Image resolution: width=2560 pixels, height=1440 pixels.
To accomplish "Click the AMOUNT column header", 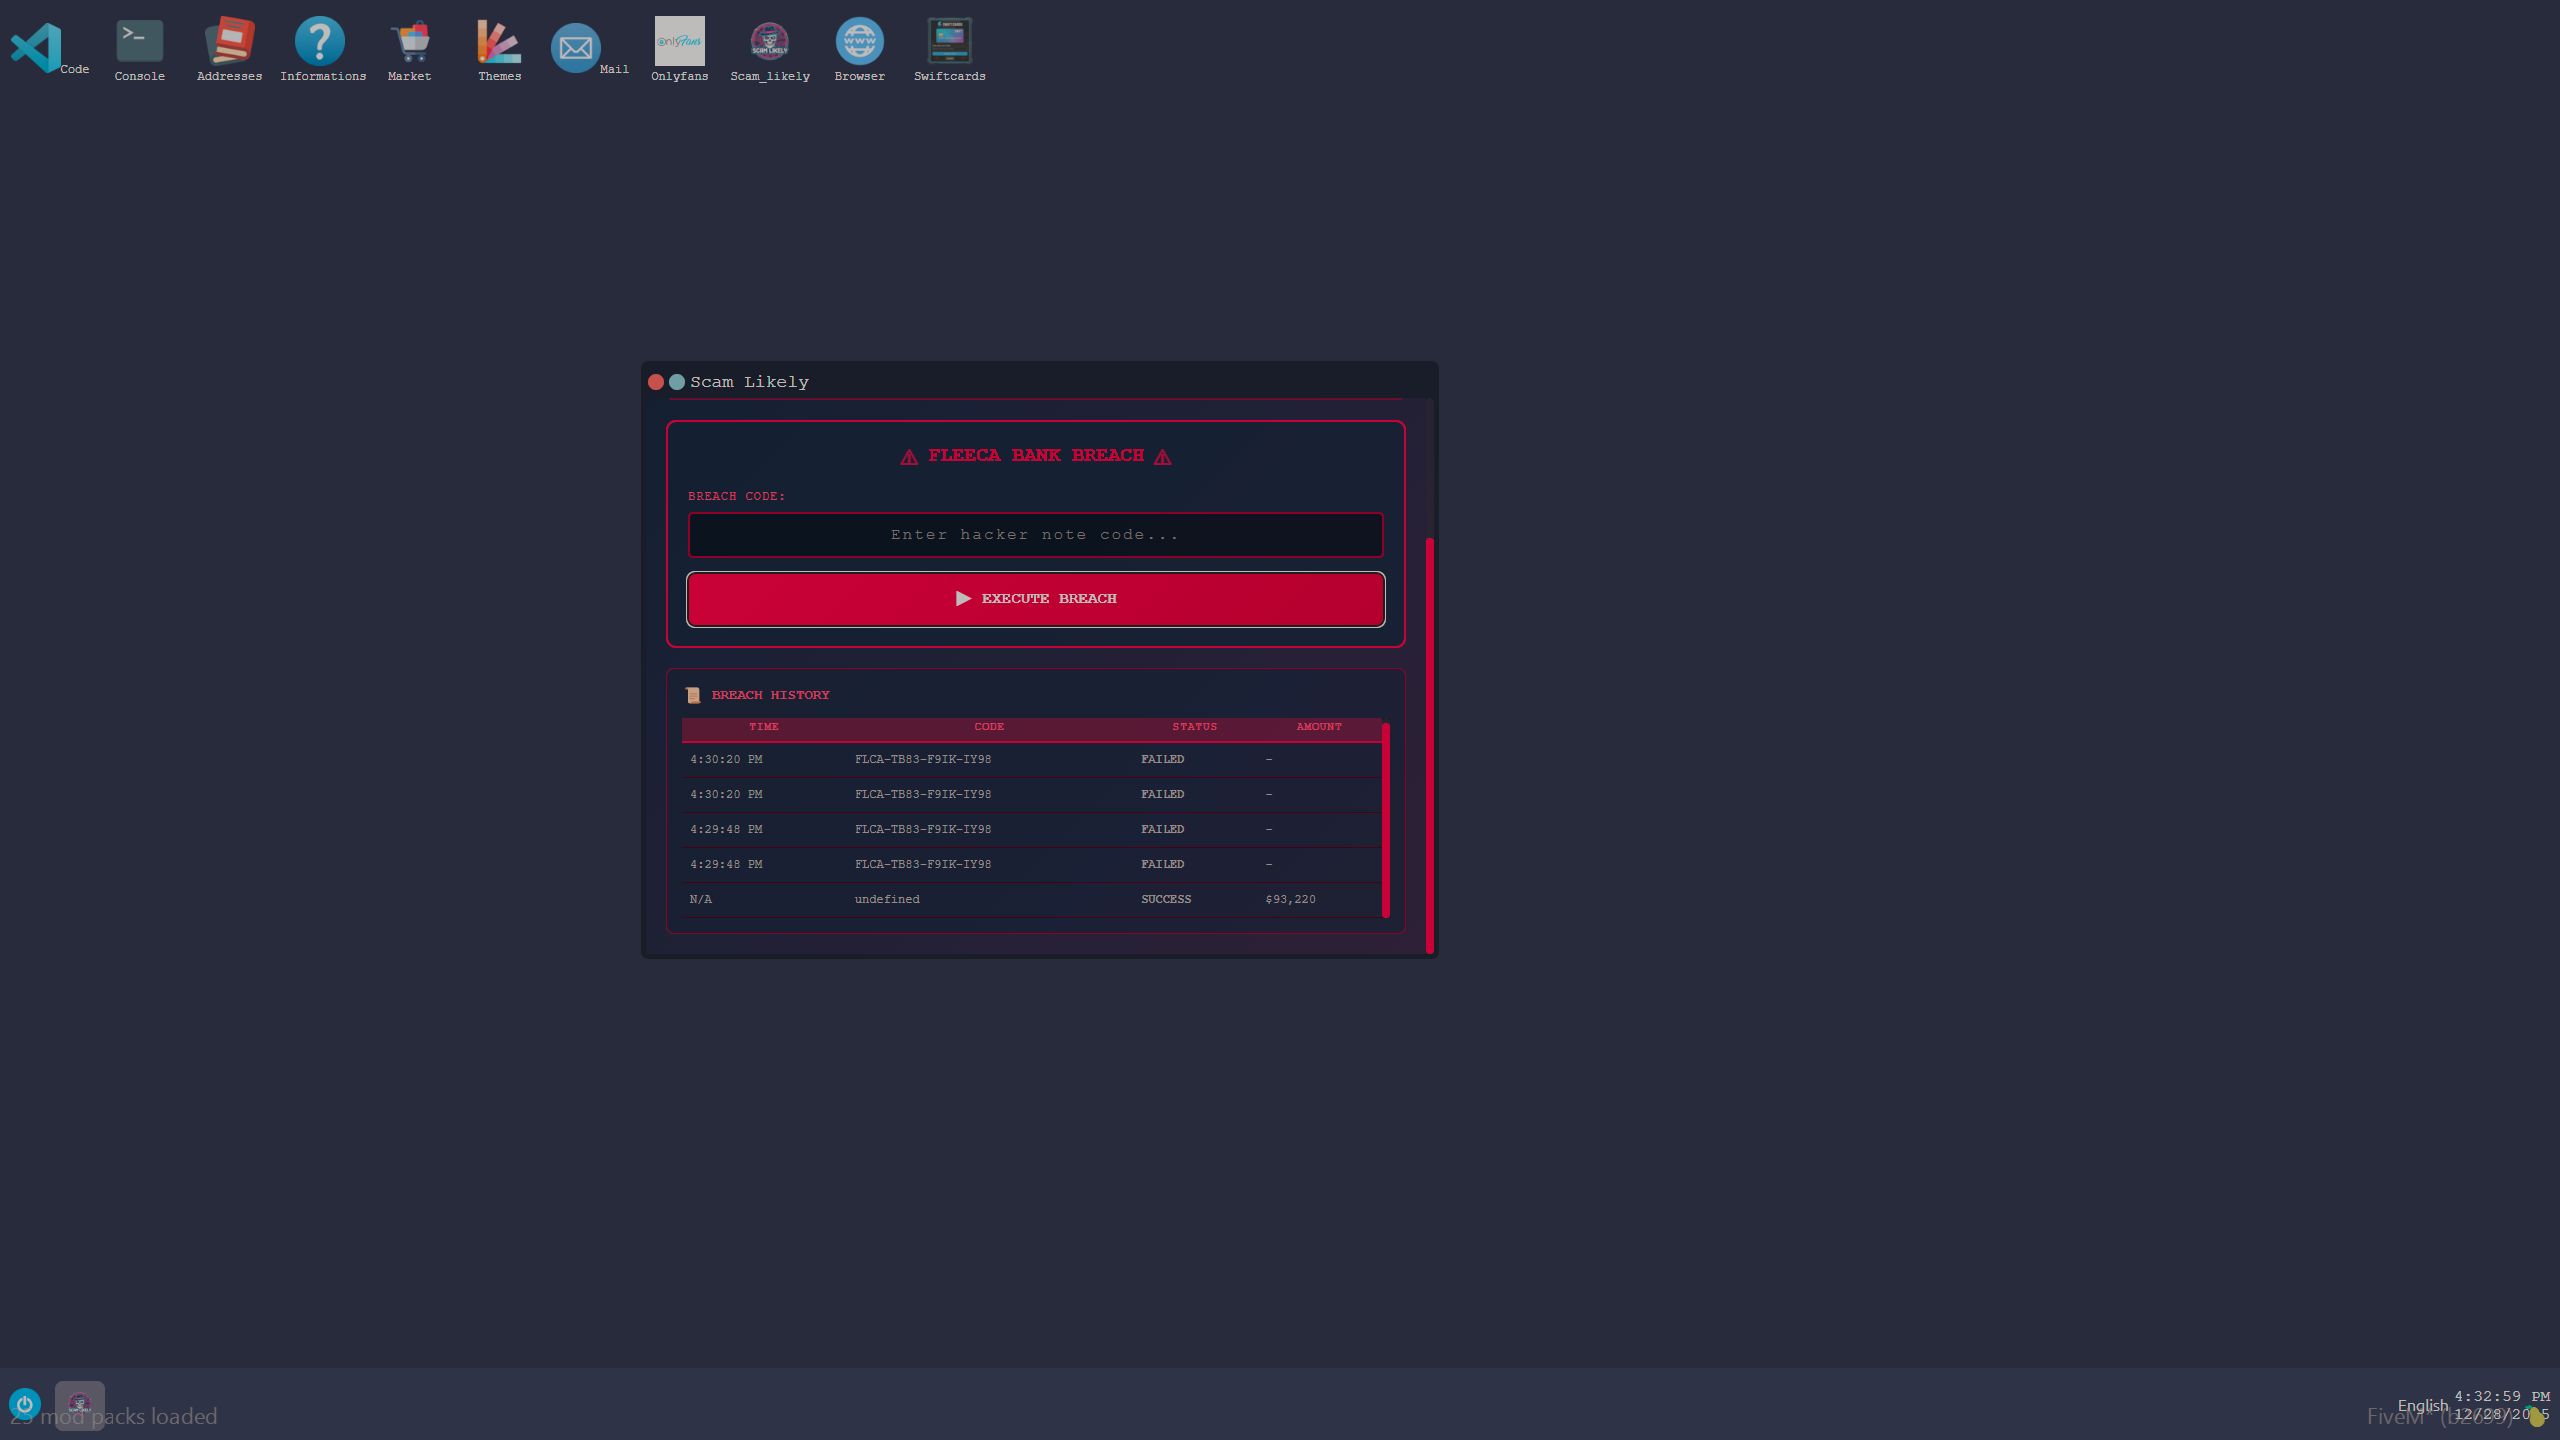I will [1319, 727].
